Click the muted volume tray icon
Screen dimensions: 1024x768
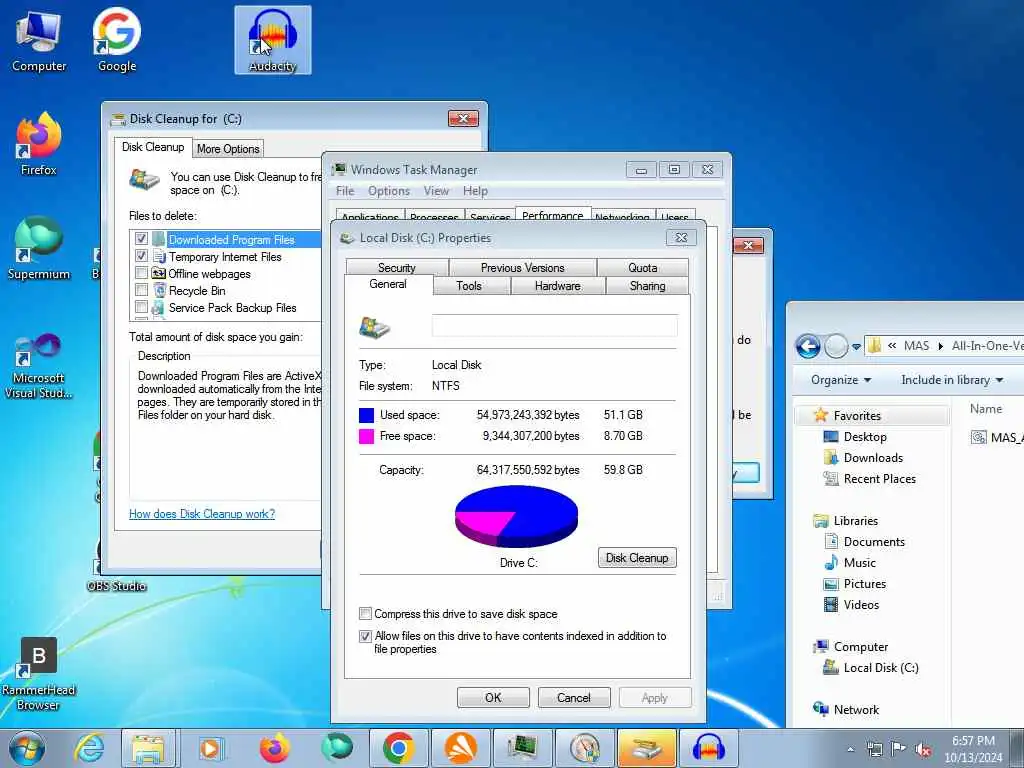(x=923, y=750)
